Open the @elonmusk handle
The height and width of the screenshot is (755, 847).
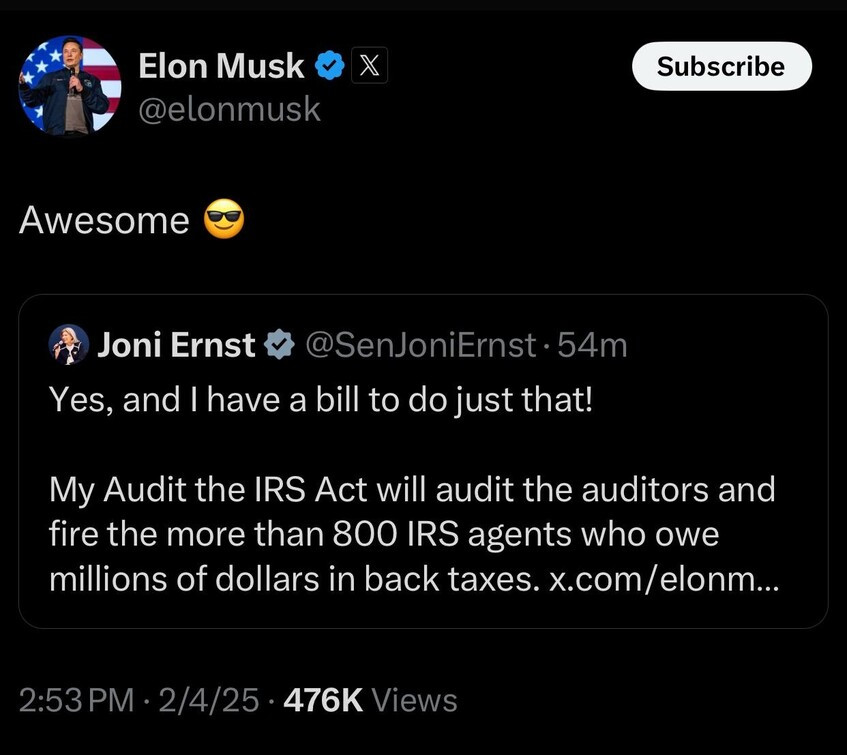click(x=229, y=108)
